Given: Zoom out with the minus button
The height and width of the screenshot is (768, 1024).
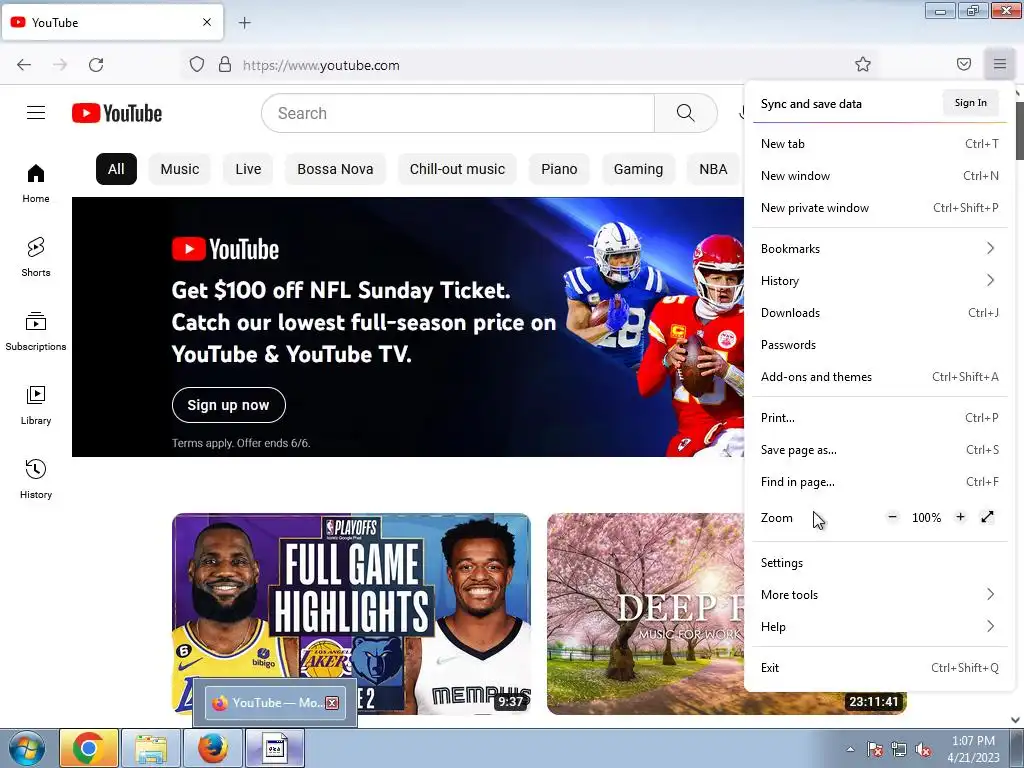Looking at the screenshot, I should point(892,517).
